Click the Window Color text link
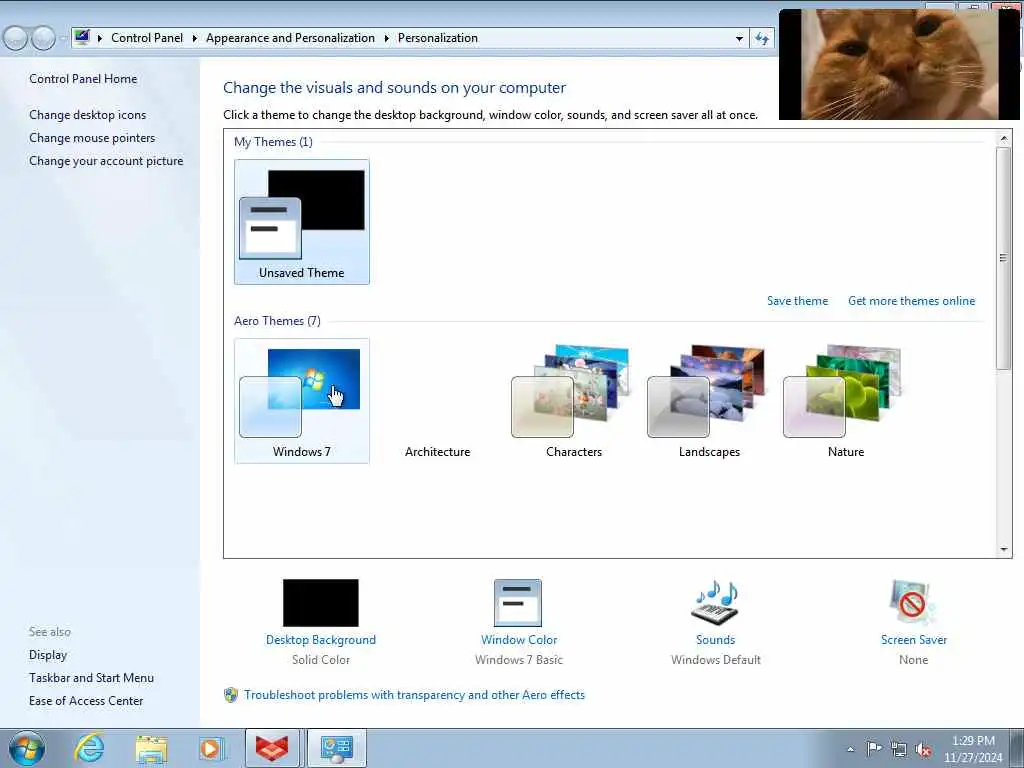Viewport: 1024px width, 768px height. 519,640
